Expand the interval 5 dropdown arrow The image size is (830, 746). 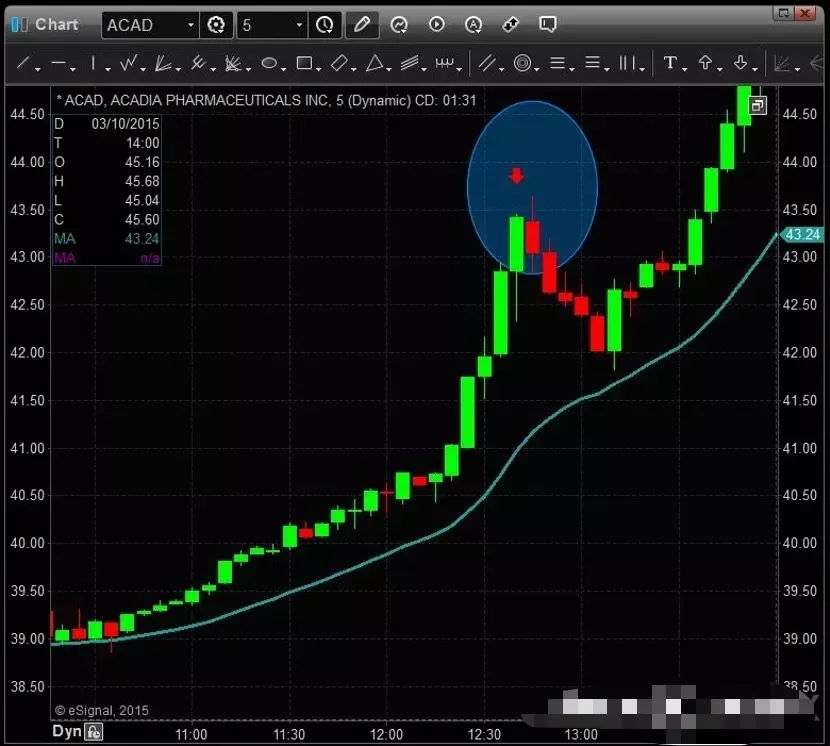(x=299, y=25)
